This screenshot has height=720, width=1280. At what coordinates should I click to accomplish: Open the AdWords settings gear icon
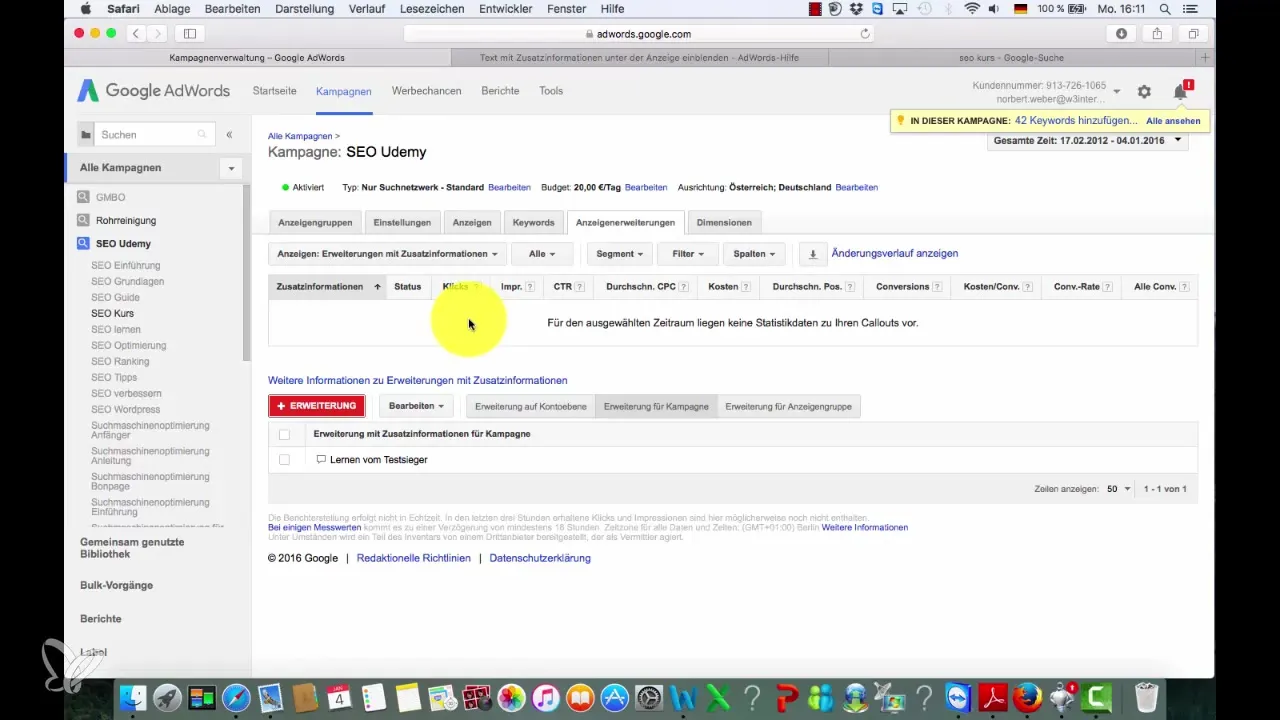tap(1144, 92)
